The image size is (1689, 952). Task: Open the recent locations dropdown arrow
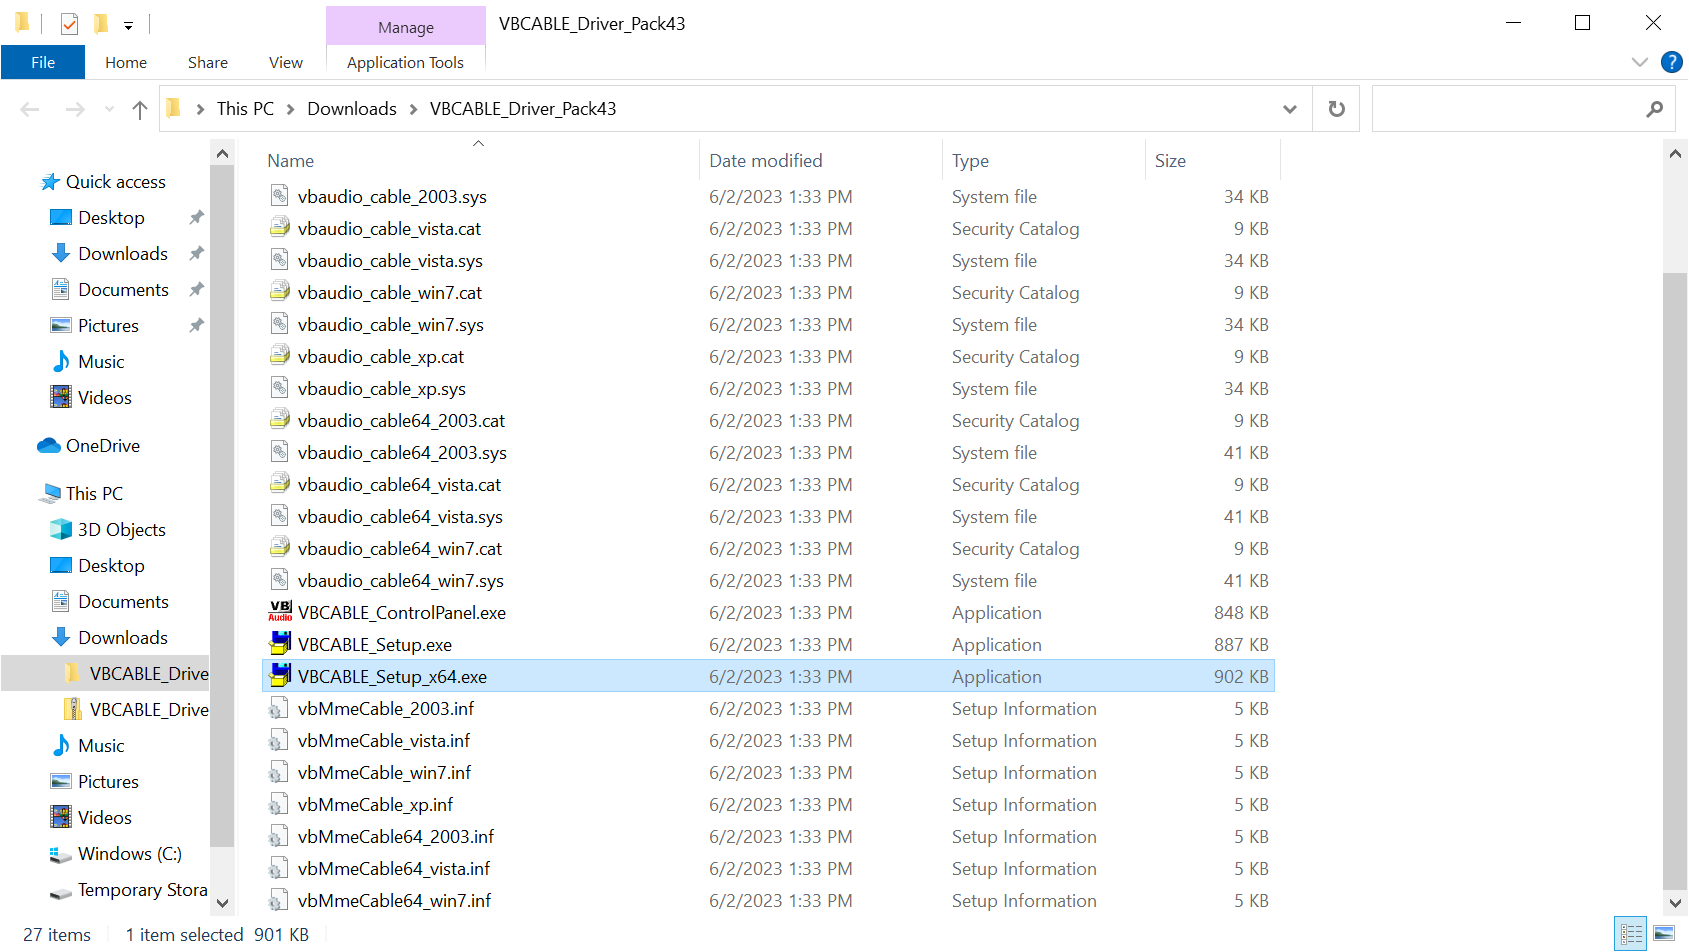coord(109,109)
